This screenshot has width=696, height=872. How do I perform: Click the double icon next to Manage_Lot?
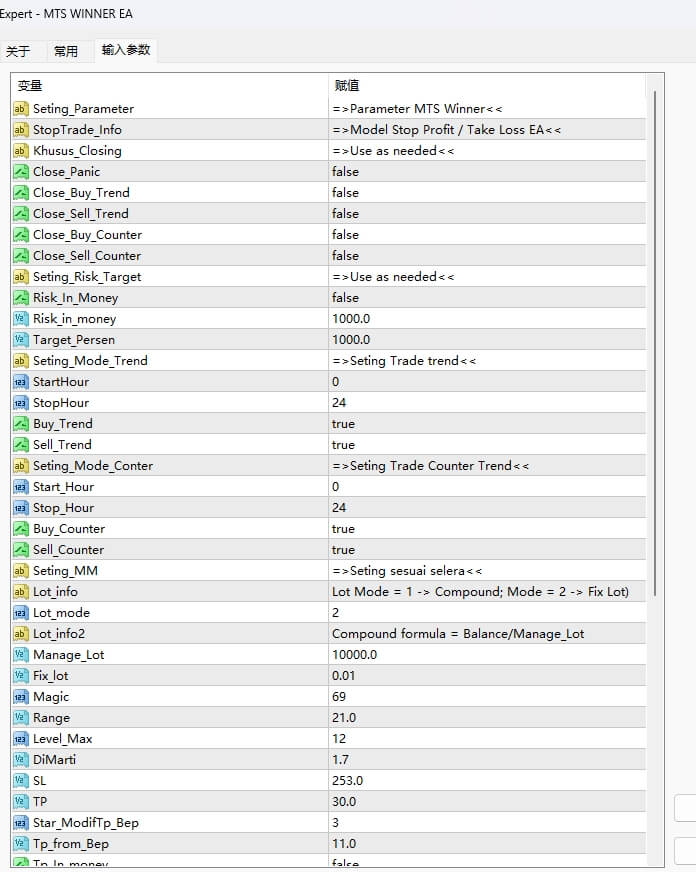point(21,654)
